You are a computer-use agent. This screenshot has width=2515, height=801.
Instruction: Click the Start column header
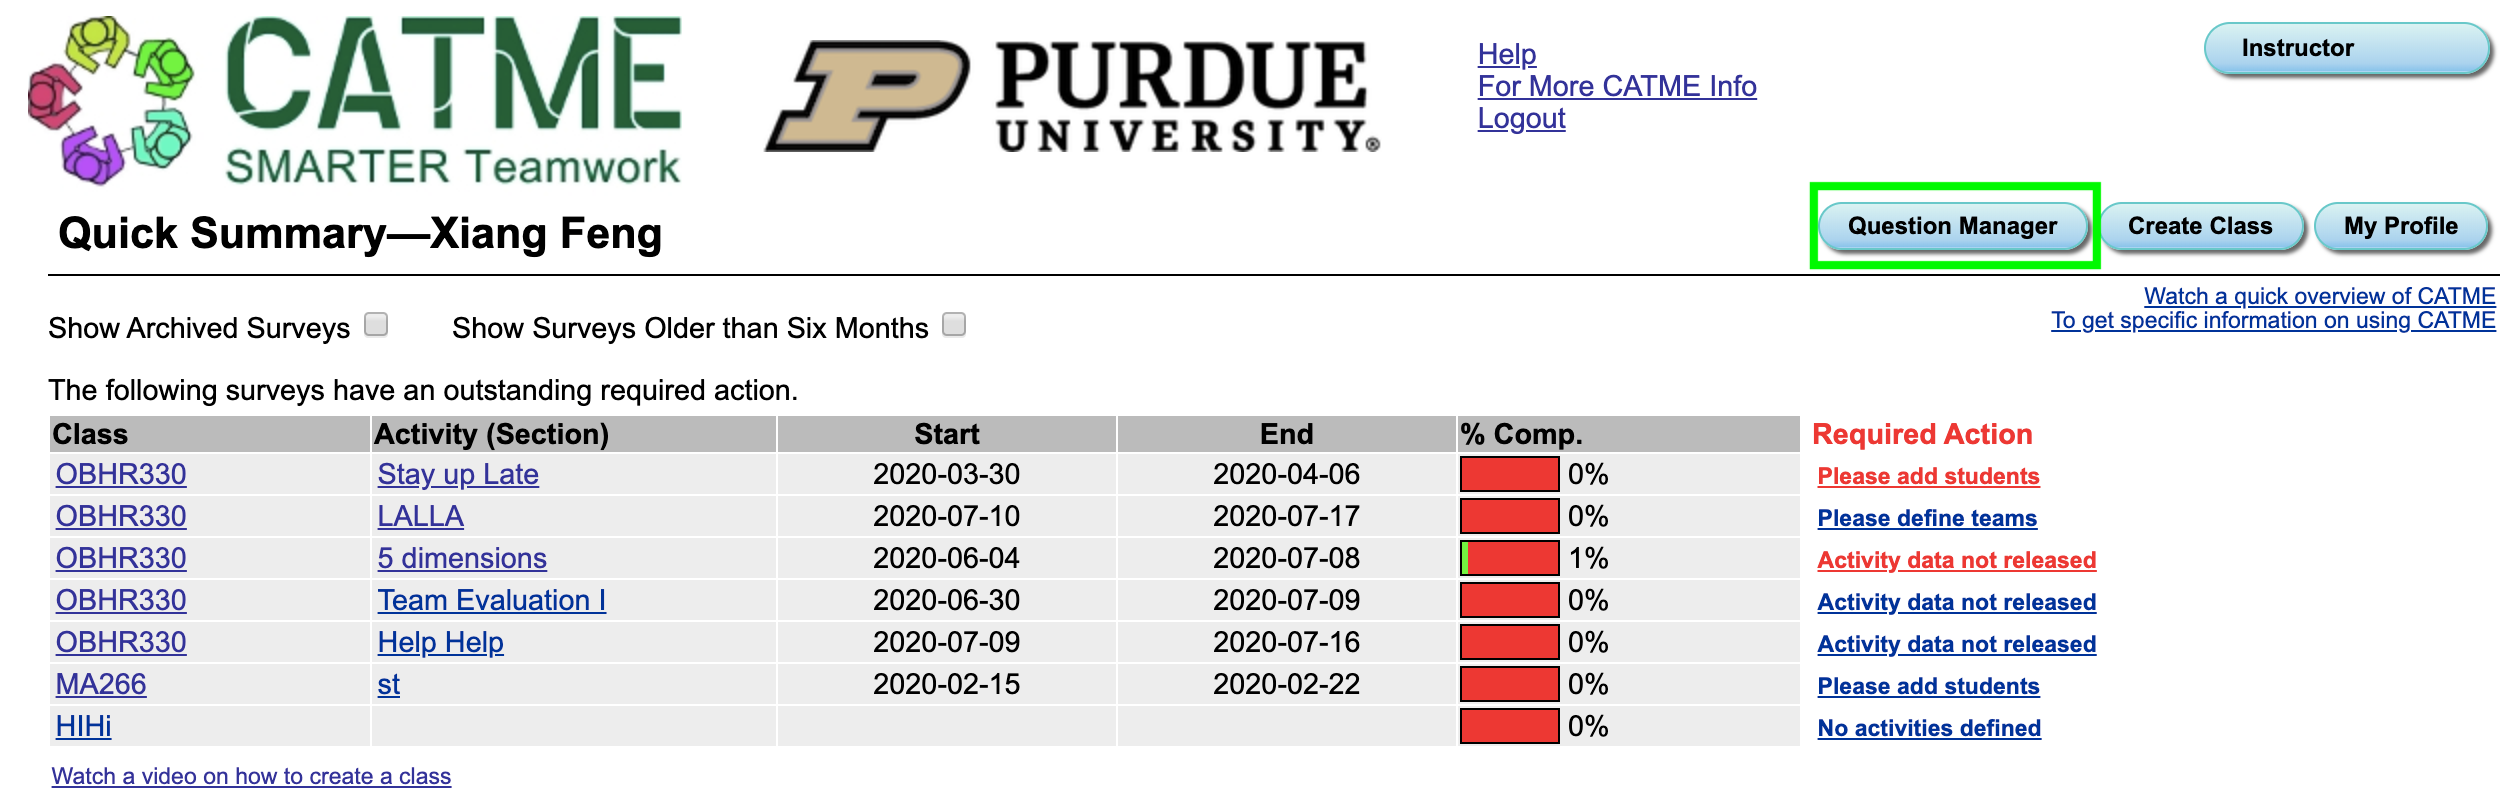click(x=946, y=435)
